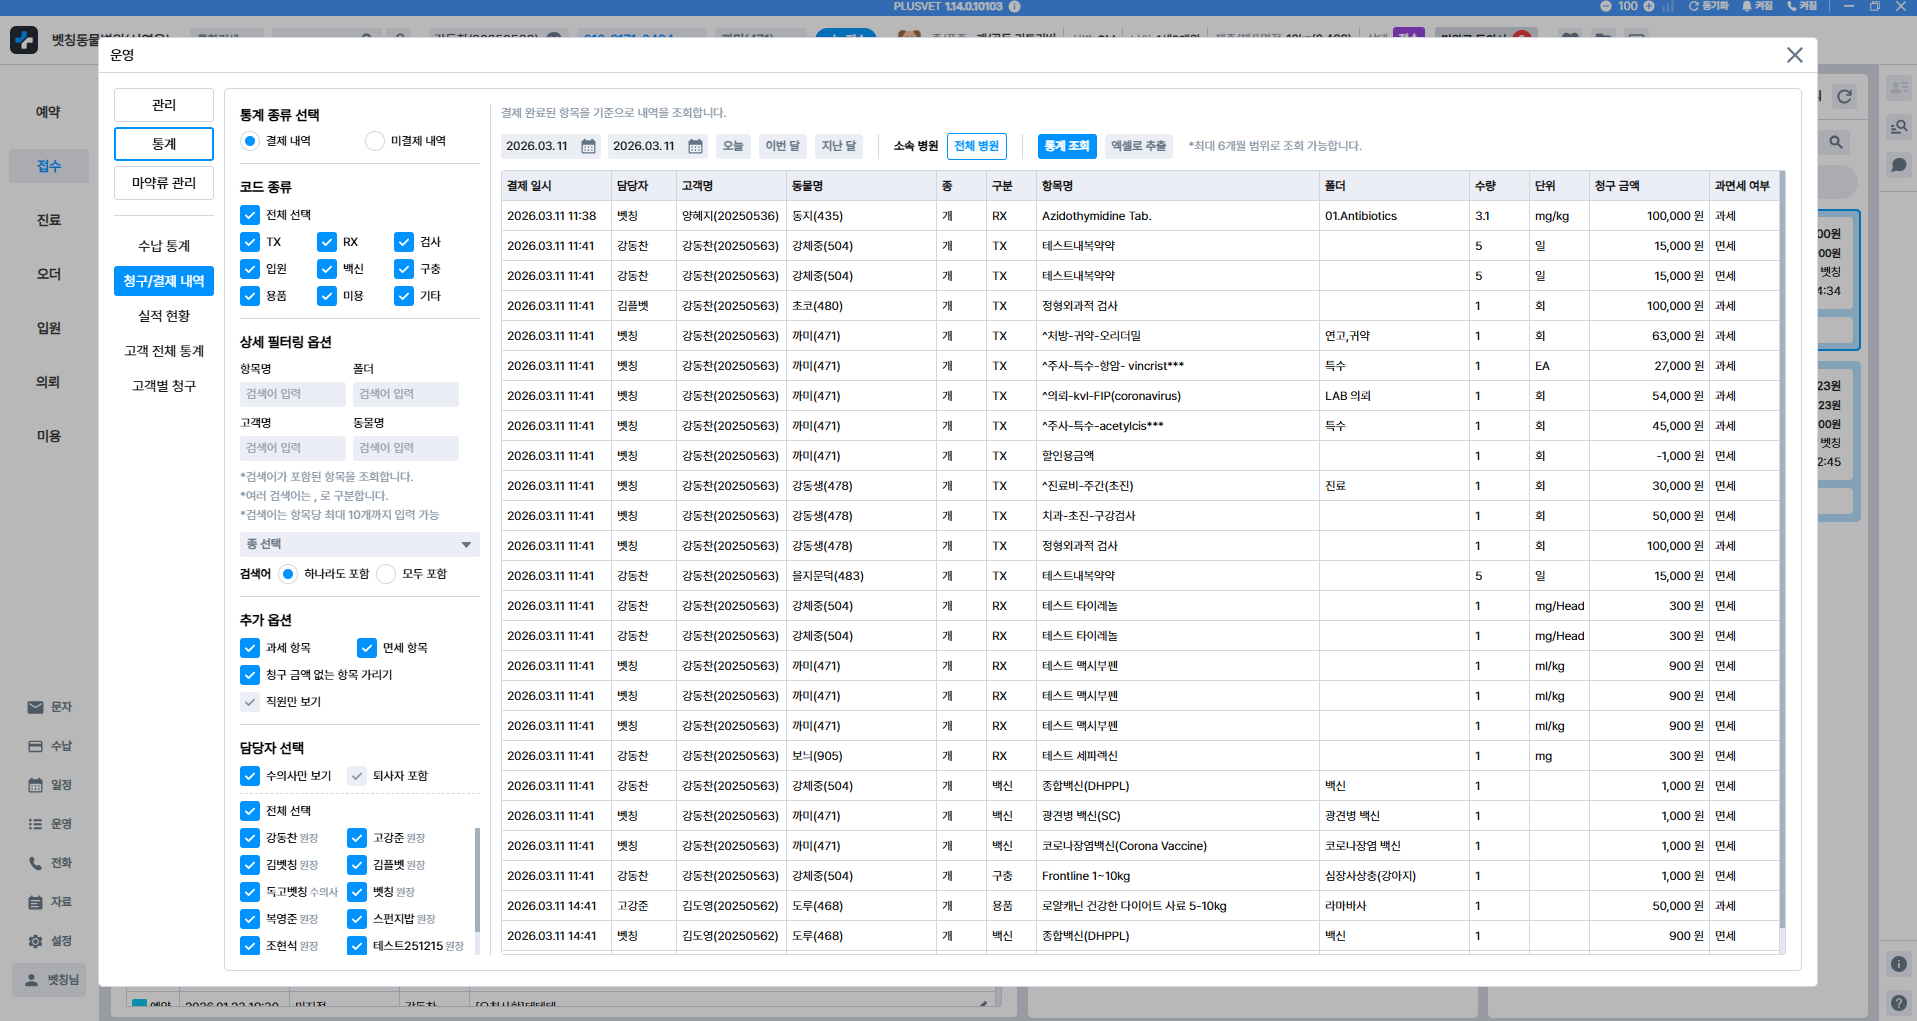
Task: Open the end date calendar picker icon
Action: click(695, 147)
